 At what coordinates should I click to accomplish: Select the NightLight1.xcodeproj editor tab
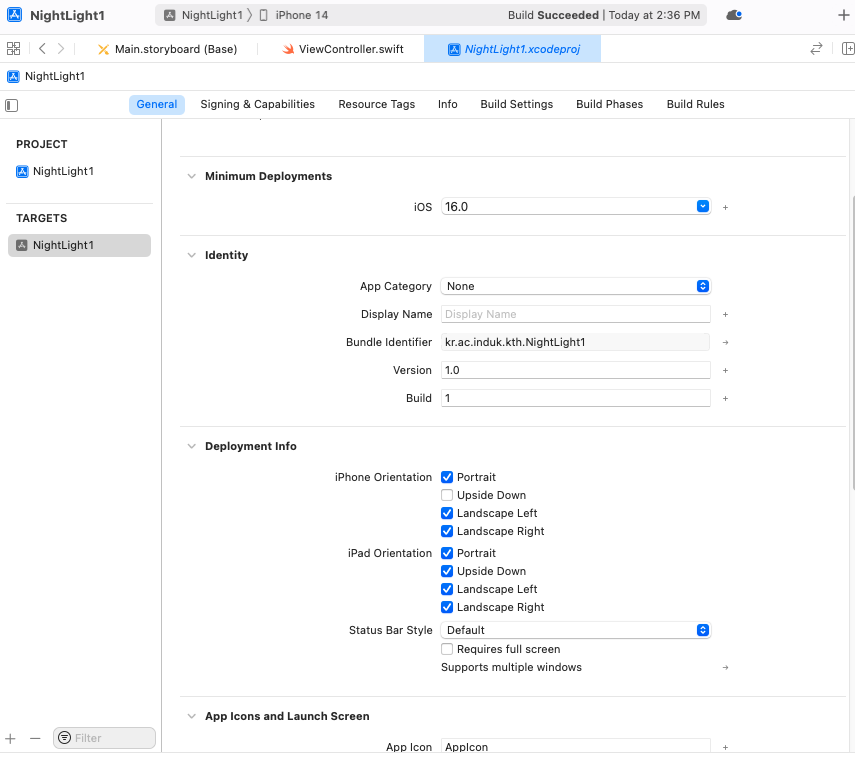click(513, 49)
